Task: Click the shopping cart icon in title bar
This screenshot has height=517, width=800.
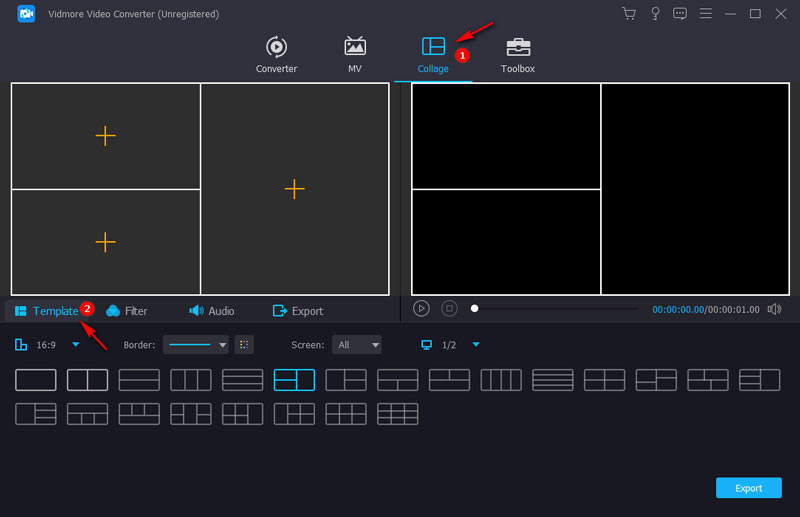Action: (629, 14)
